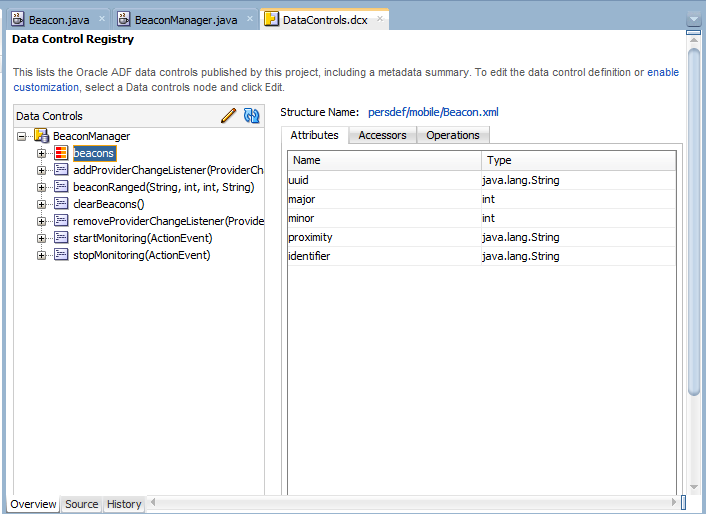Click the DataControls.dcx tab file icon

pyautogui.click(x=271, y=19)
